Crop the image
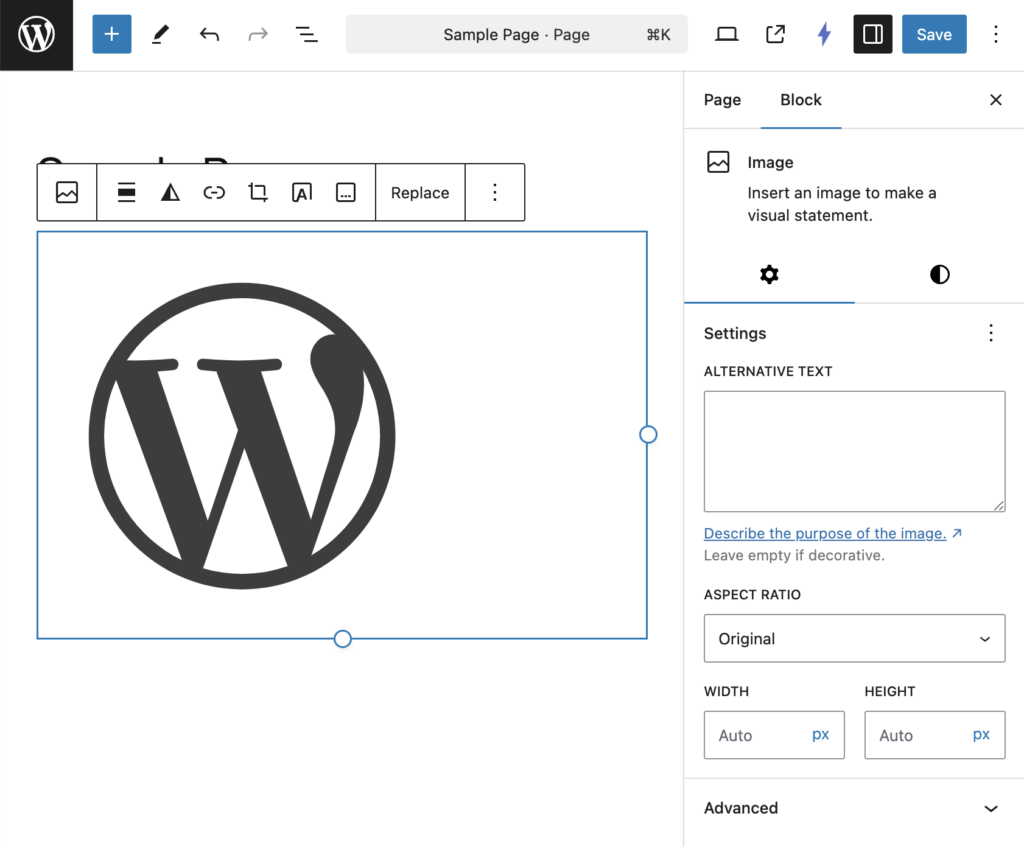 pyautogui.click(x=258, y=193)
